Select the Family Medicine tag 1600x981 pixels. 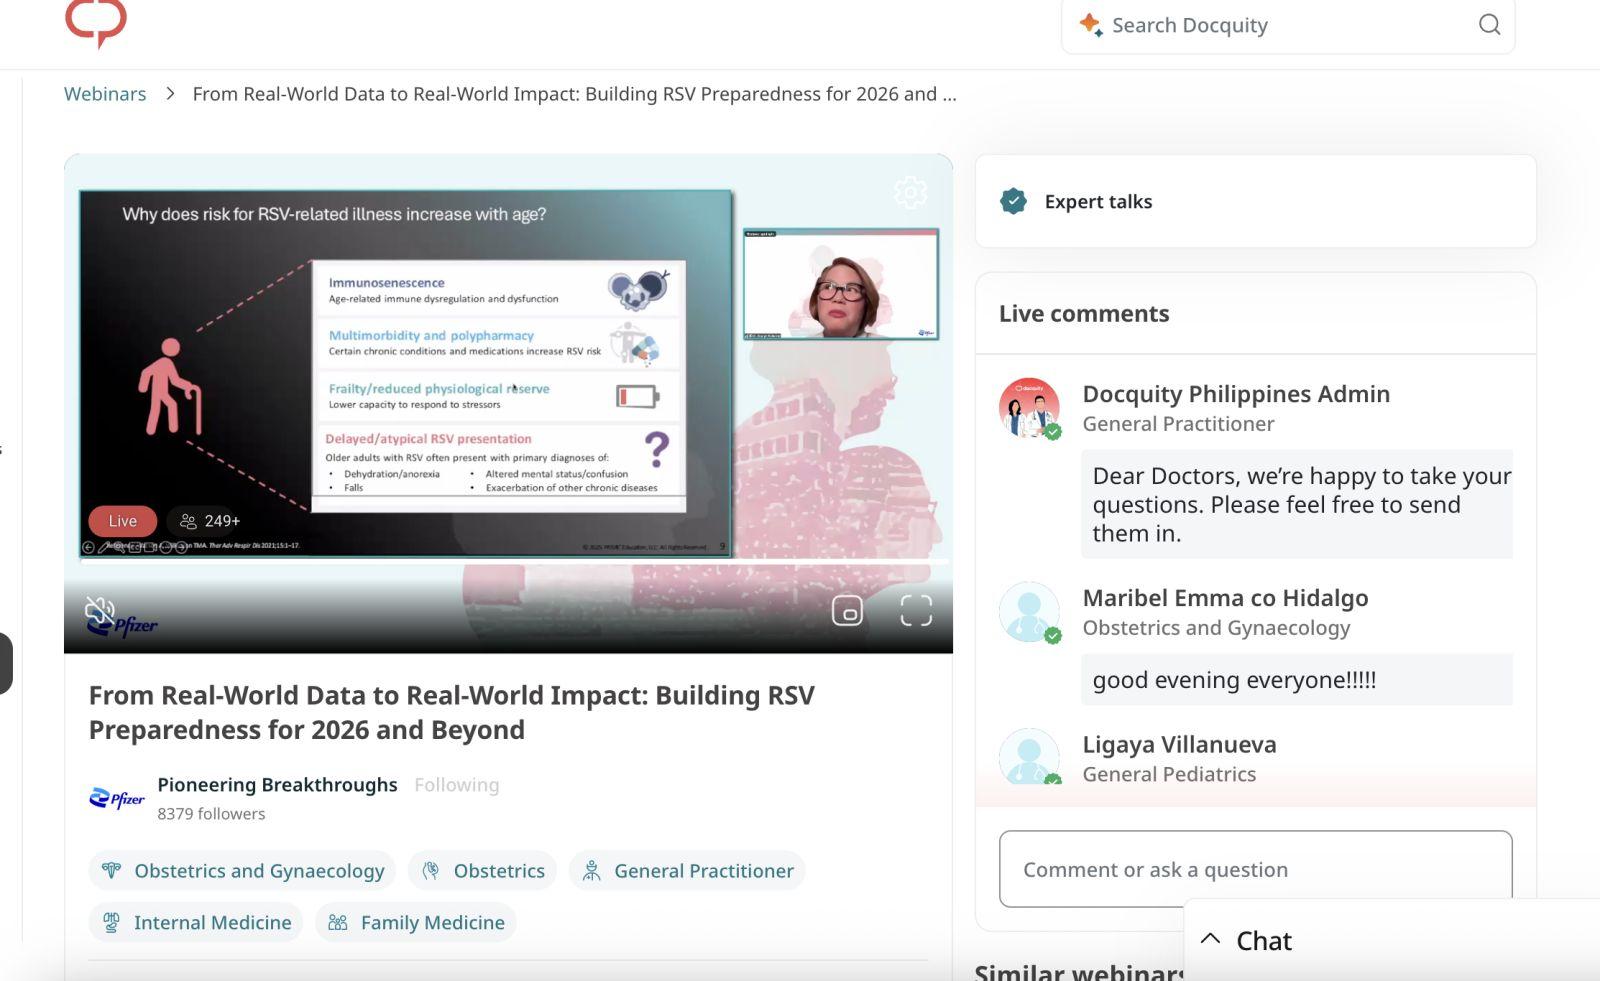(x=416, y=923)
